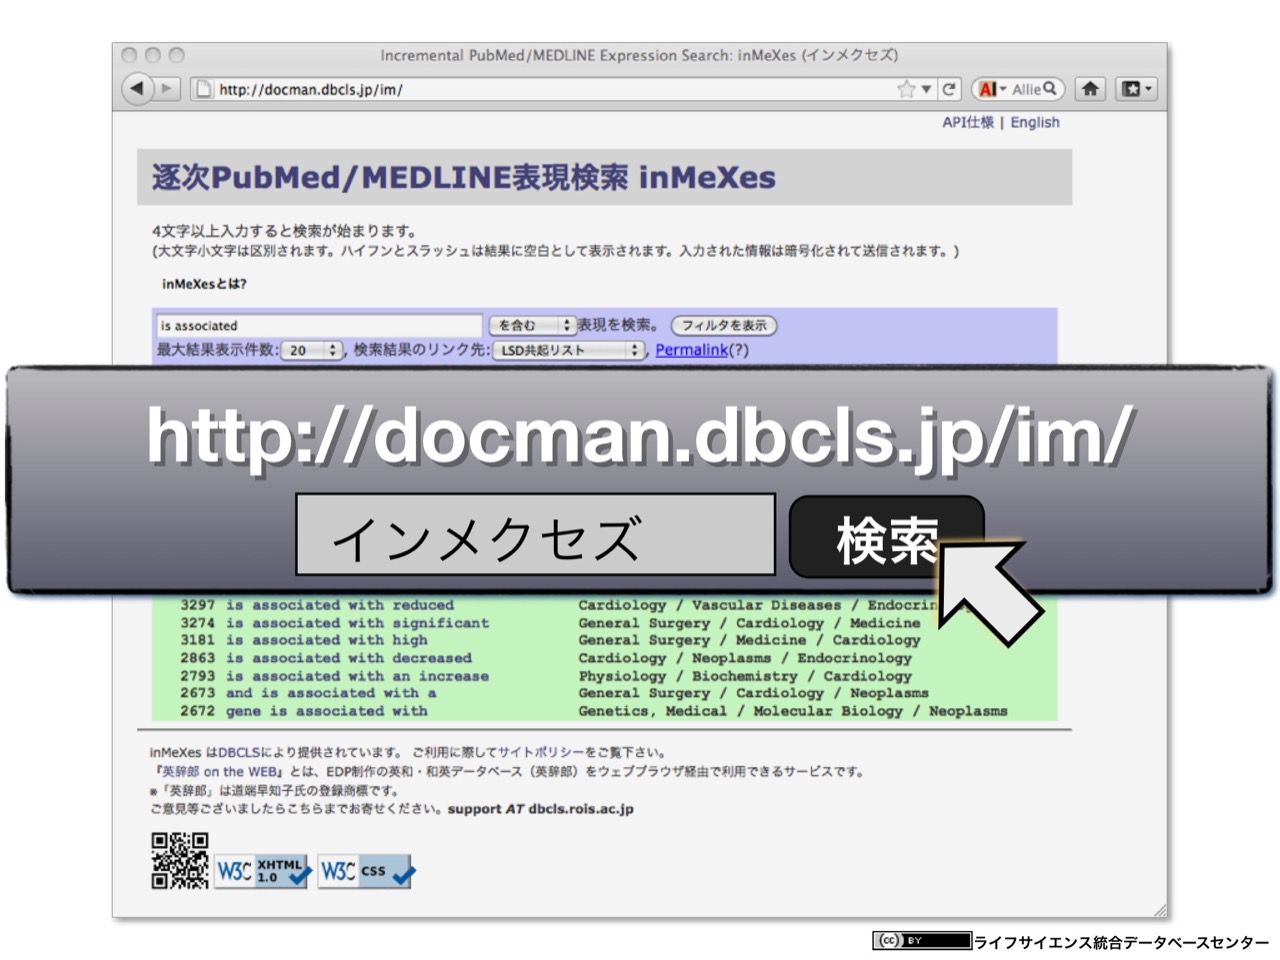Click the フィルタを表示 button
The image size is (1280, 960).
724,325
